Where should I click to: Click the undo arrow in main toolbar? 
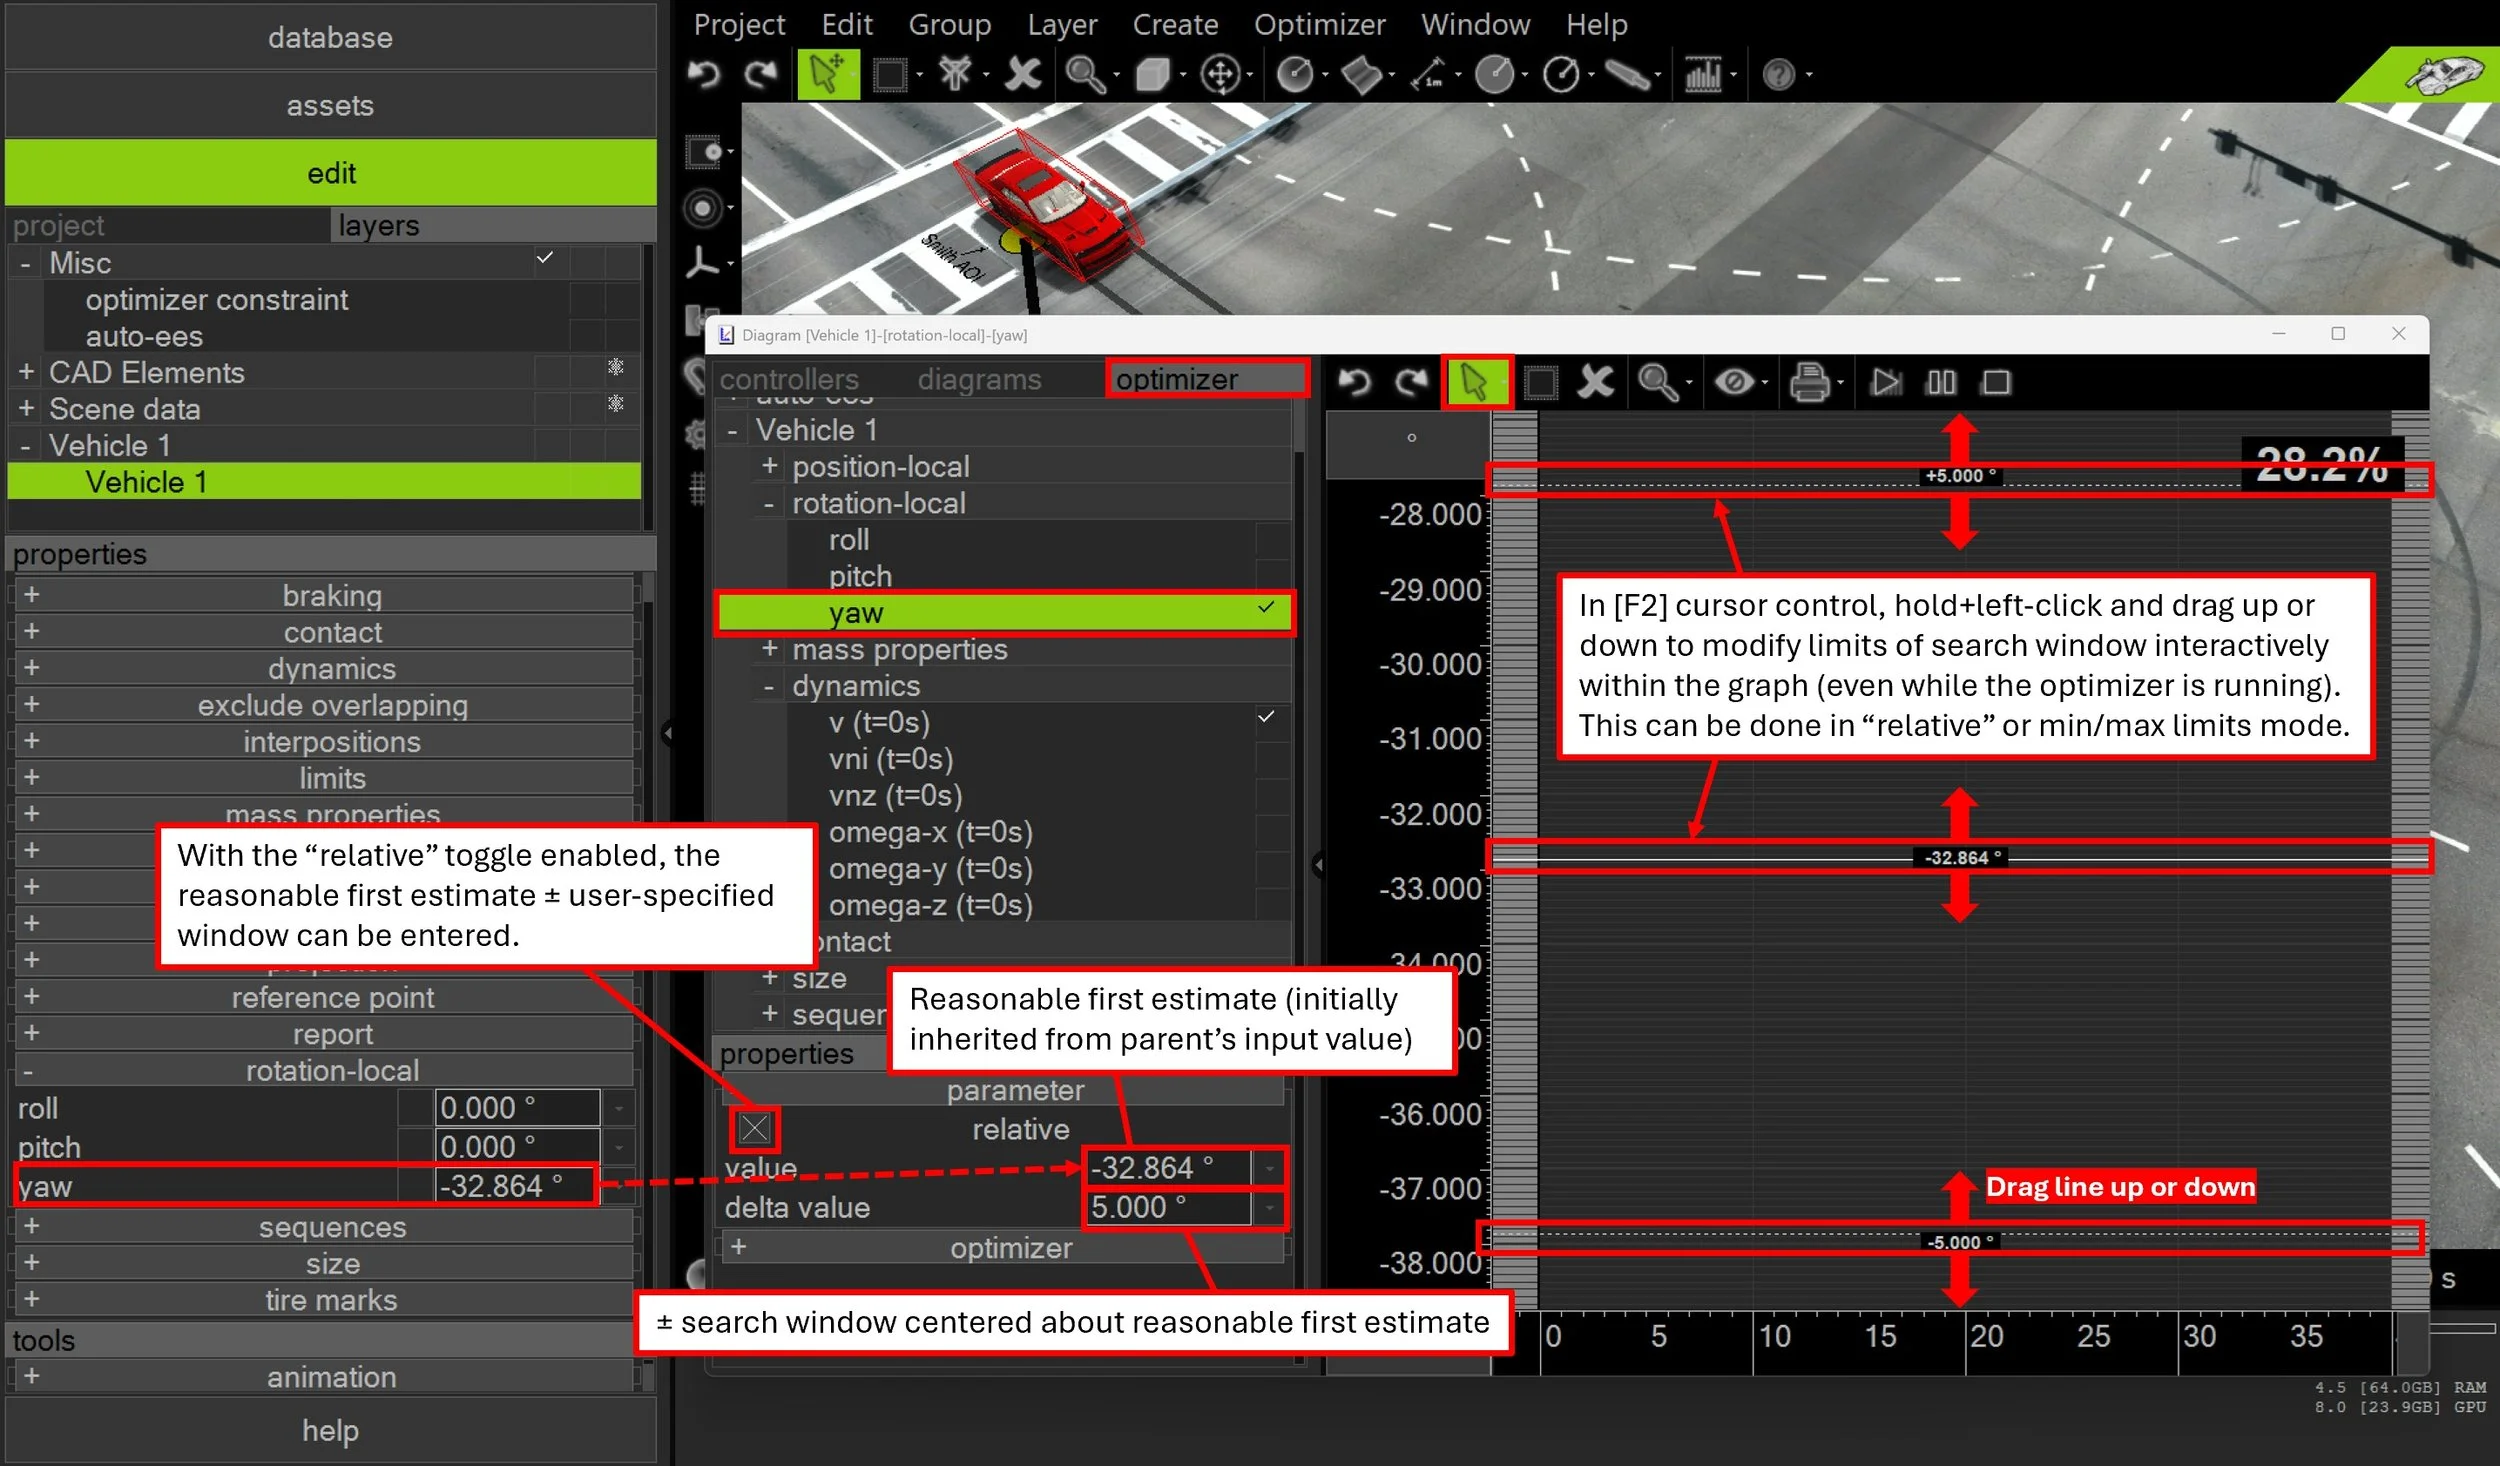[704, 74]
